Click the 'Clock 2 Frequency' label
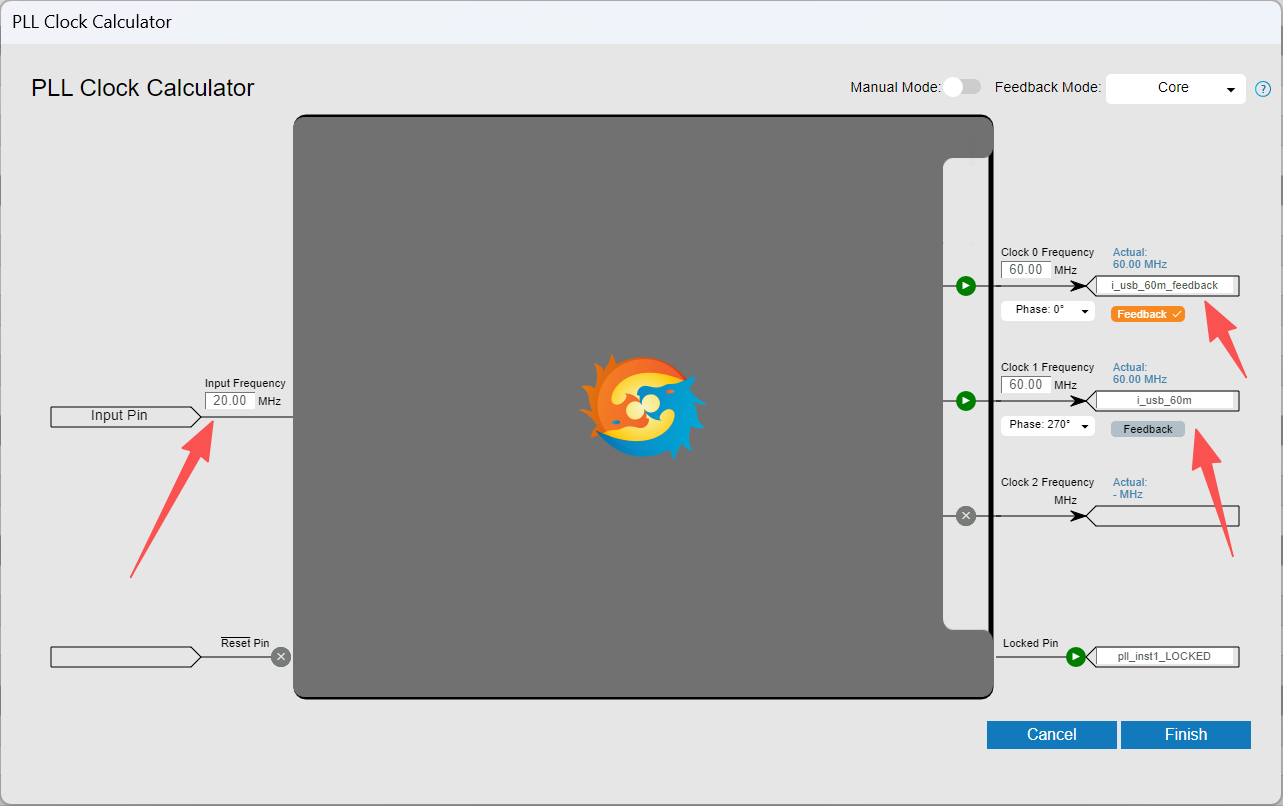This screenshot has width=1283, height=806. point(1048,482)
